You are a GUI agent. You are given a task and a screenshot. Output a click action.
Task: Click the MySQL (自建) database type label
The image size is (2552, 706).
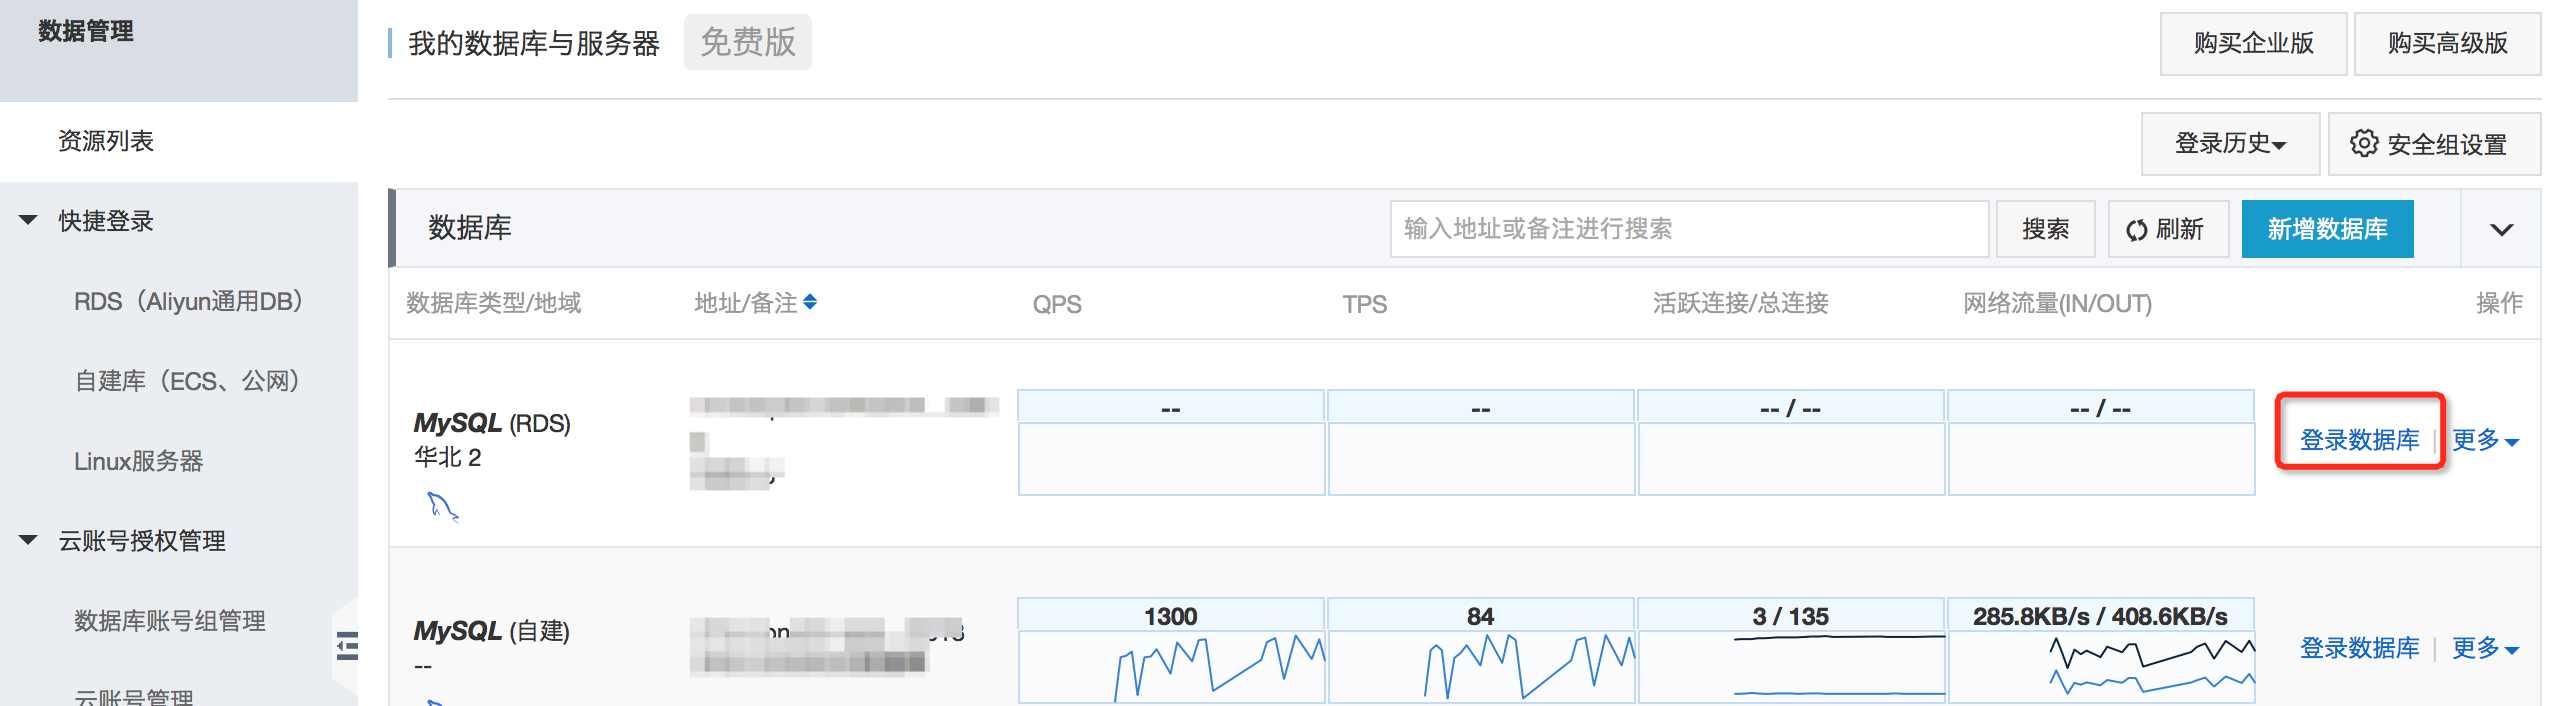point(492,631)
